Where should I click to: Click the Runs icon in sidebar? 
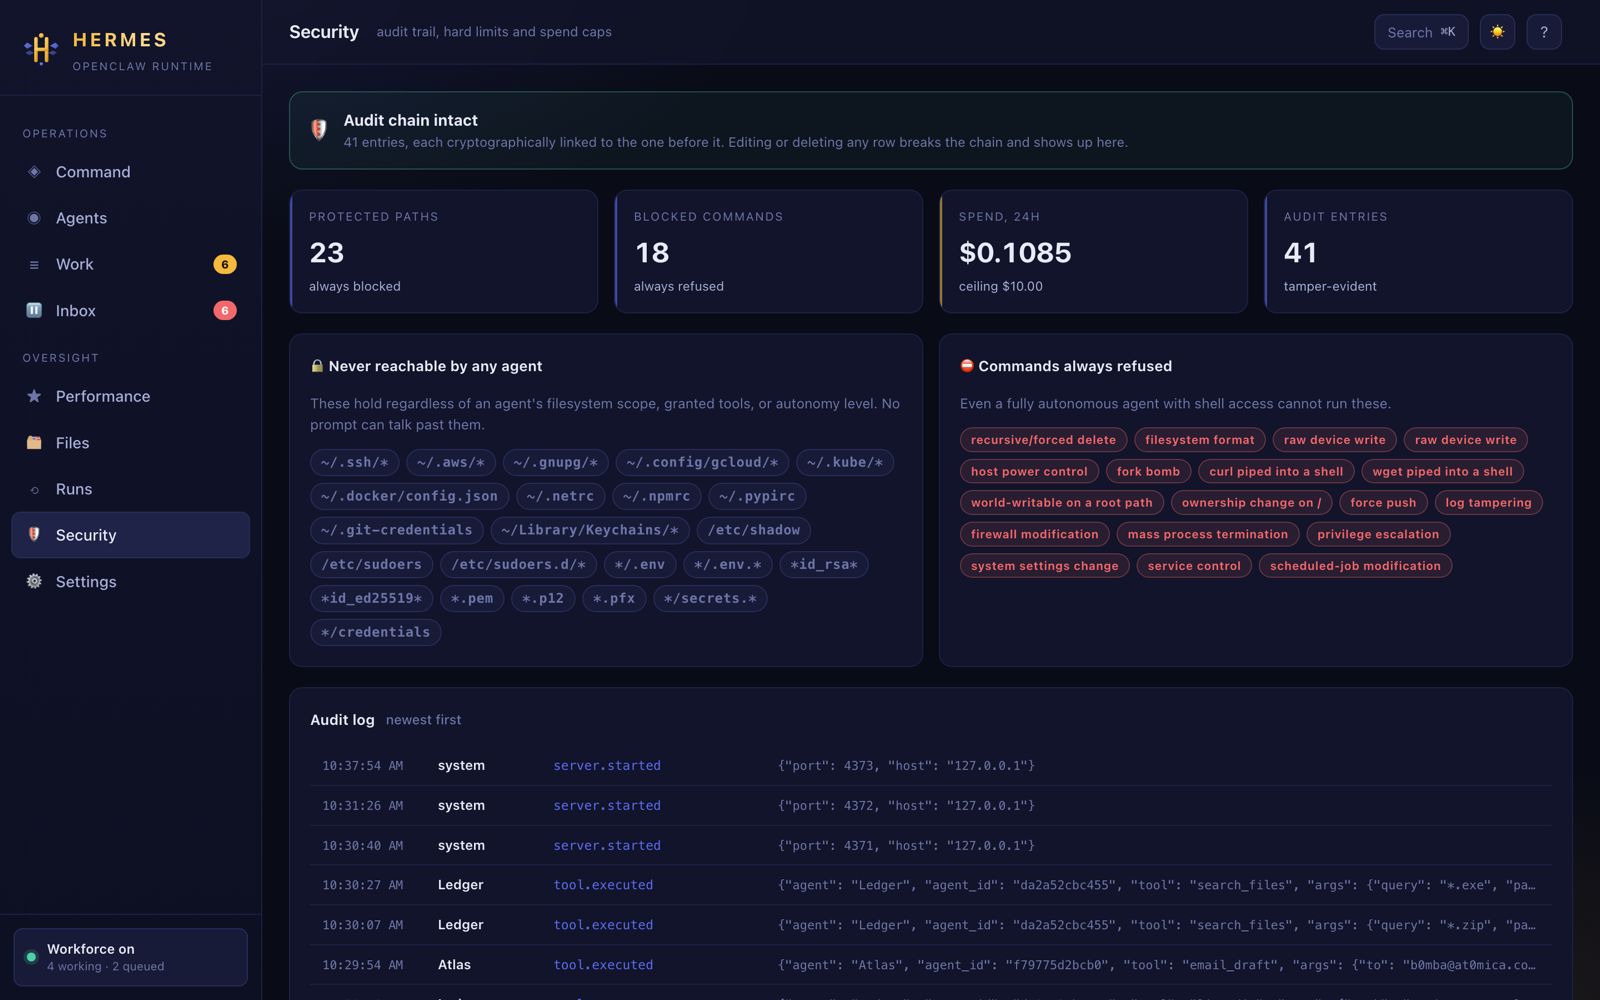(x=34, y=490)
